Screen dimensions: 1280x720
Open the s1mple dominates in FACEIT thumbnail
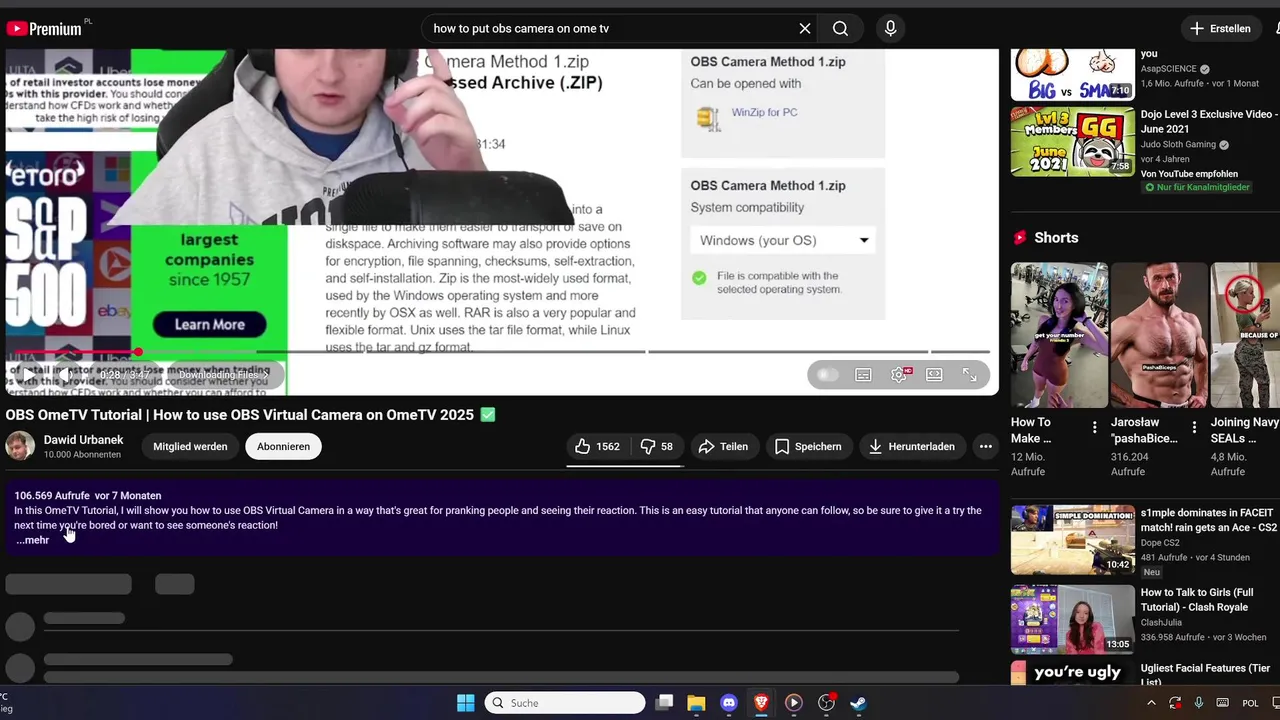pyautogui.click(x=1072, y=539)
